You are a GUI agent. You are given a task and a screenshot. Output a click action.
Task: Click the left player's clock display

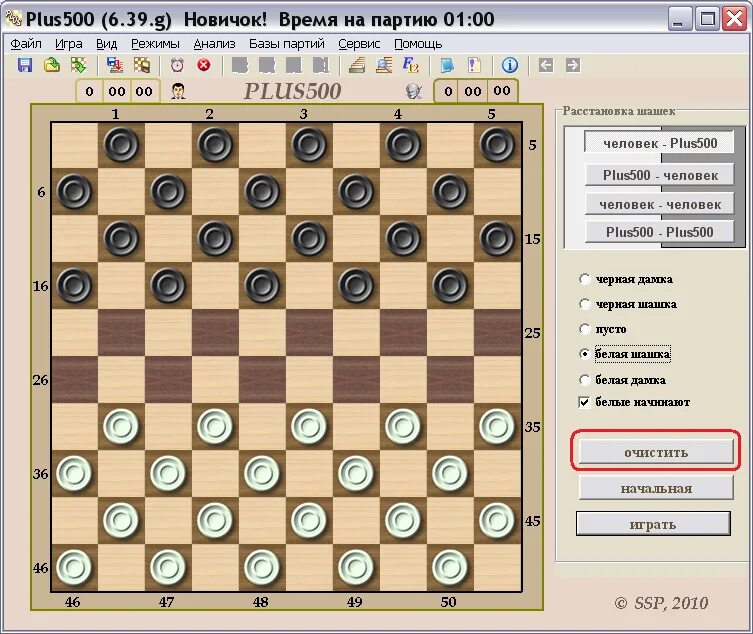(x=117, y=91)
